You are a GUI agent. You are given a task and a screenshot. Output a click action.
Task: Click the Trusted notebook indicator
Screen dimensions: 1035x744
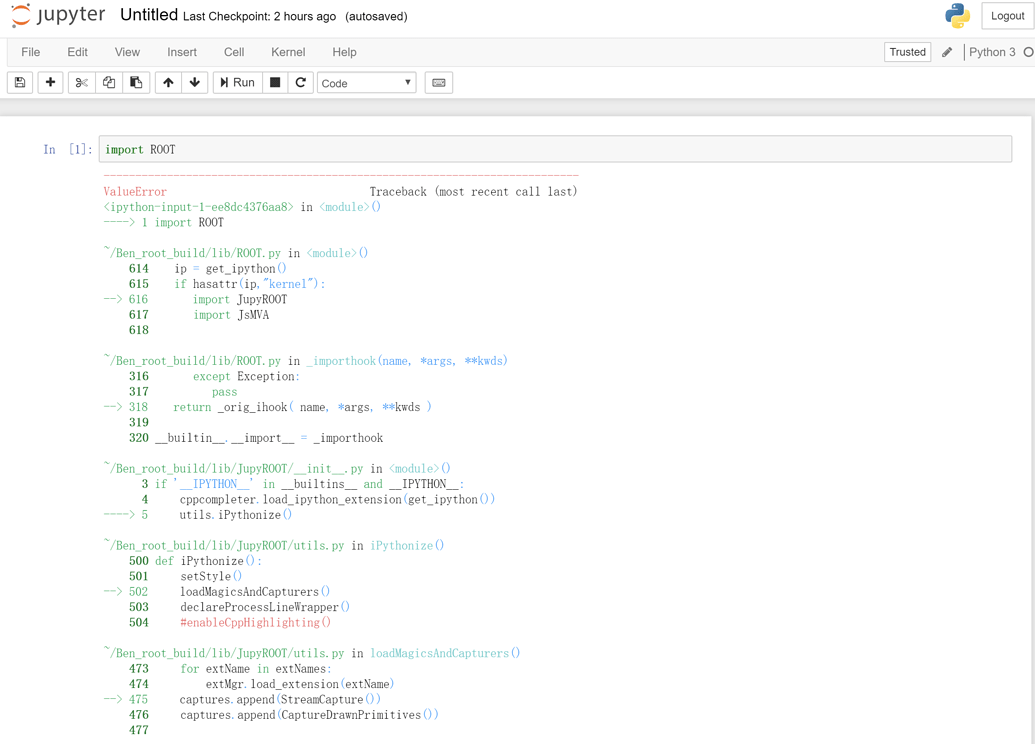(906, 51)
